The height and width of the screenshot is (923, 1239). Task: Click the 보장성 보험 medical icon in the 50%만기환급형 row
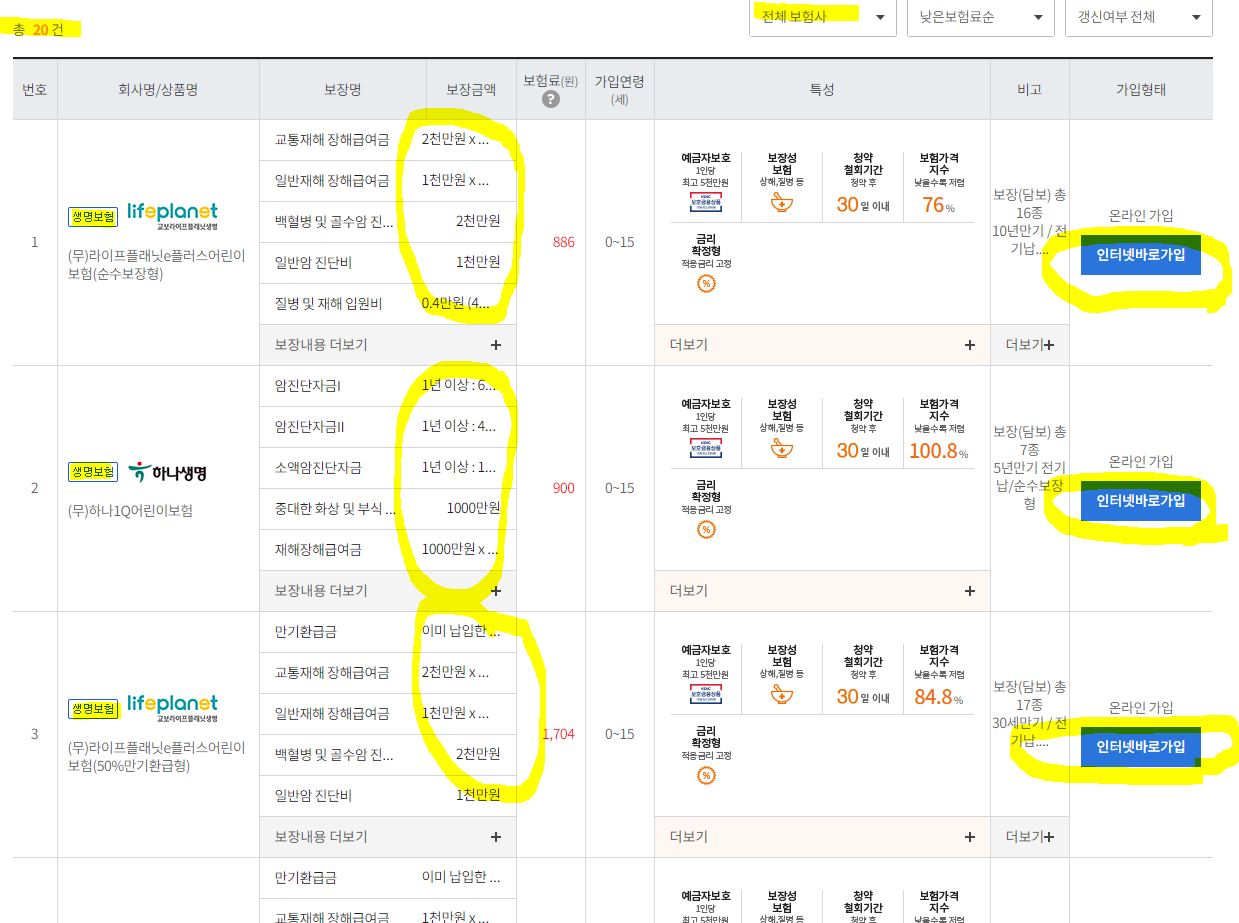(781, 695)
